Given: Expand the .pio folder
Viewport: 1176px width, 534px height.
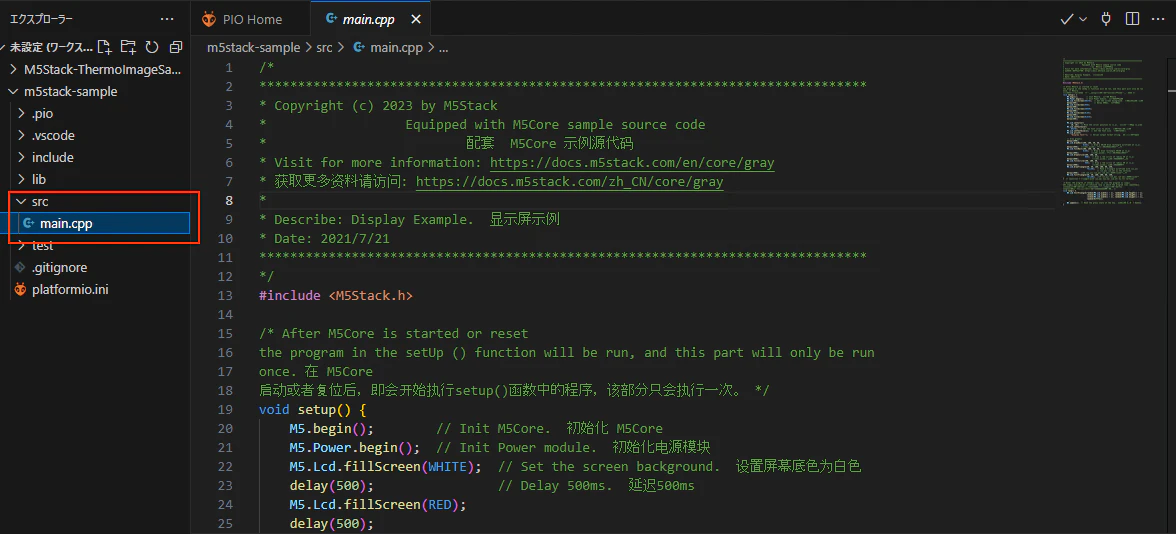Looking at the screenshot, I should pos(95,114).
